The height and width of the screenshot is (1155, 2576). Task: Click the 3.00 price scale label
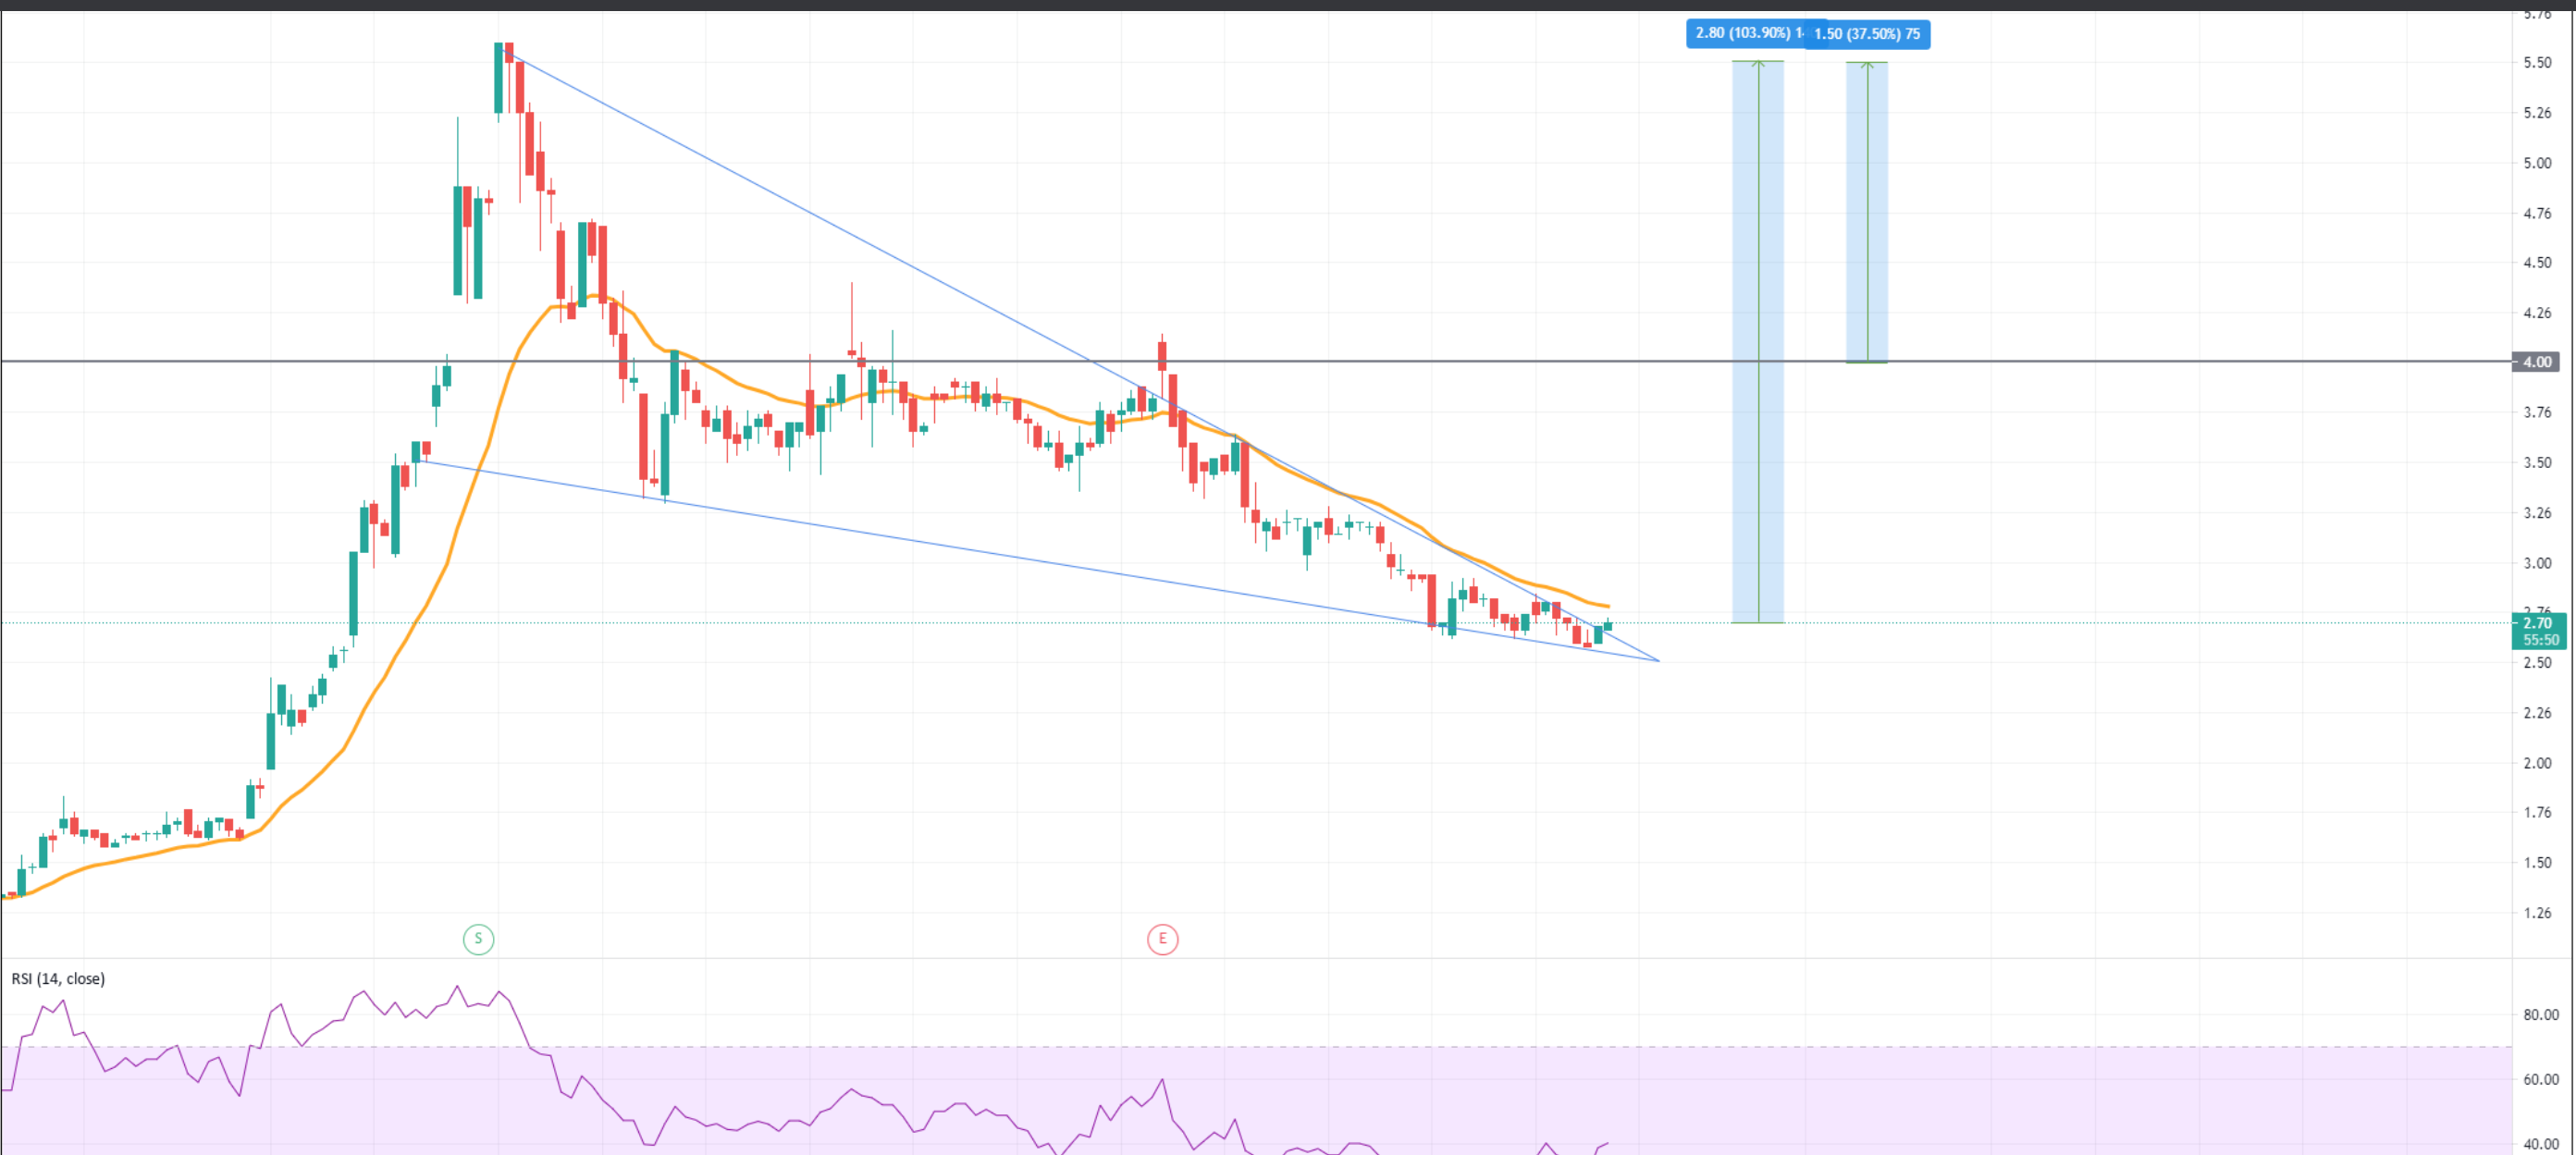pyautogui.click(x=2536, y=563)
